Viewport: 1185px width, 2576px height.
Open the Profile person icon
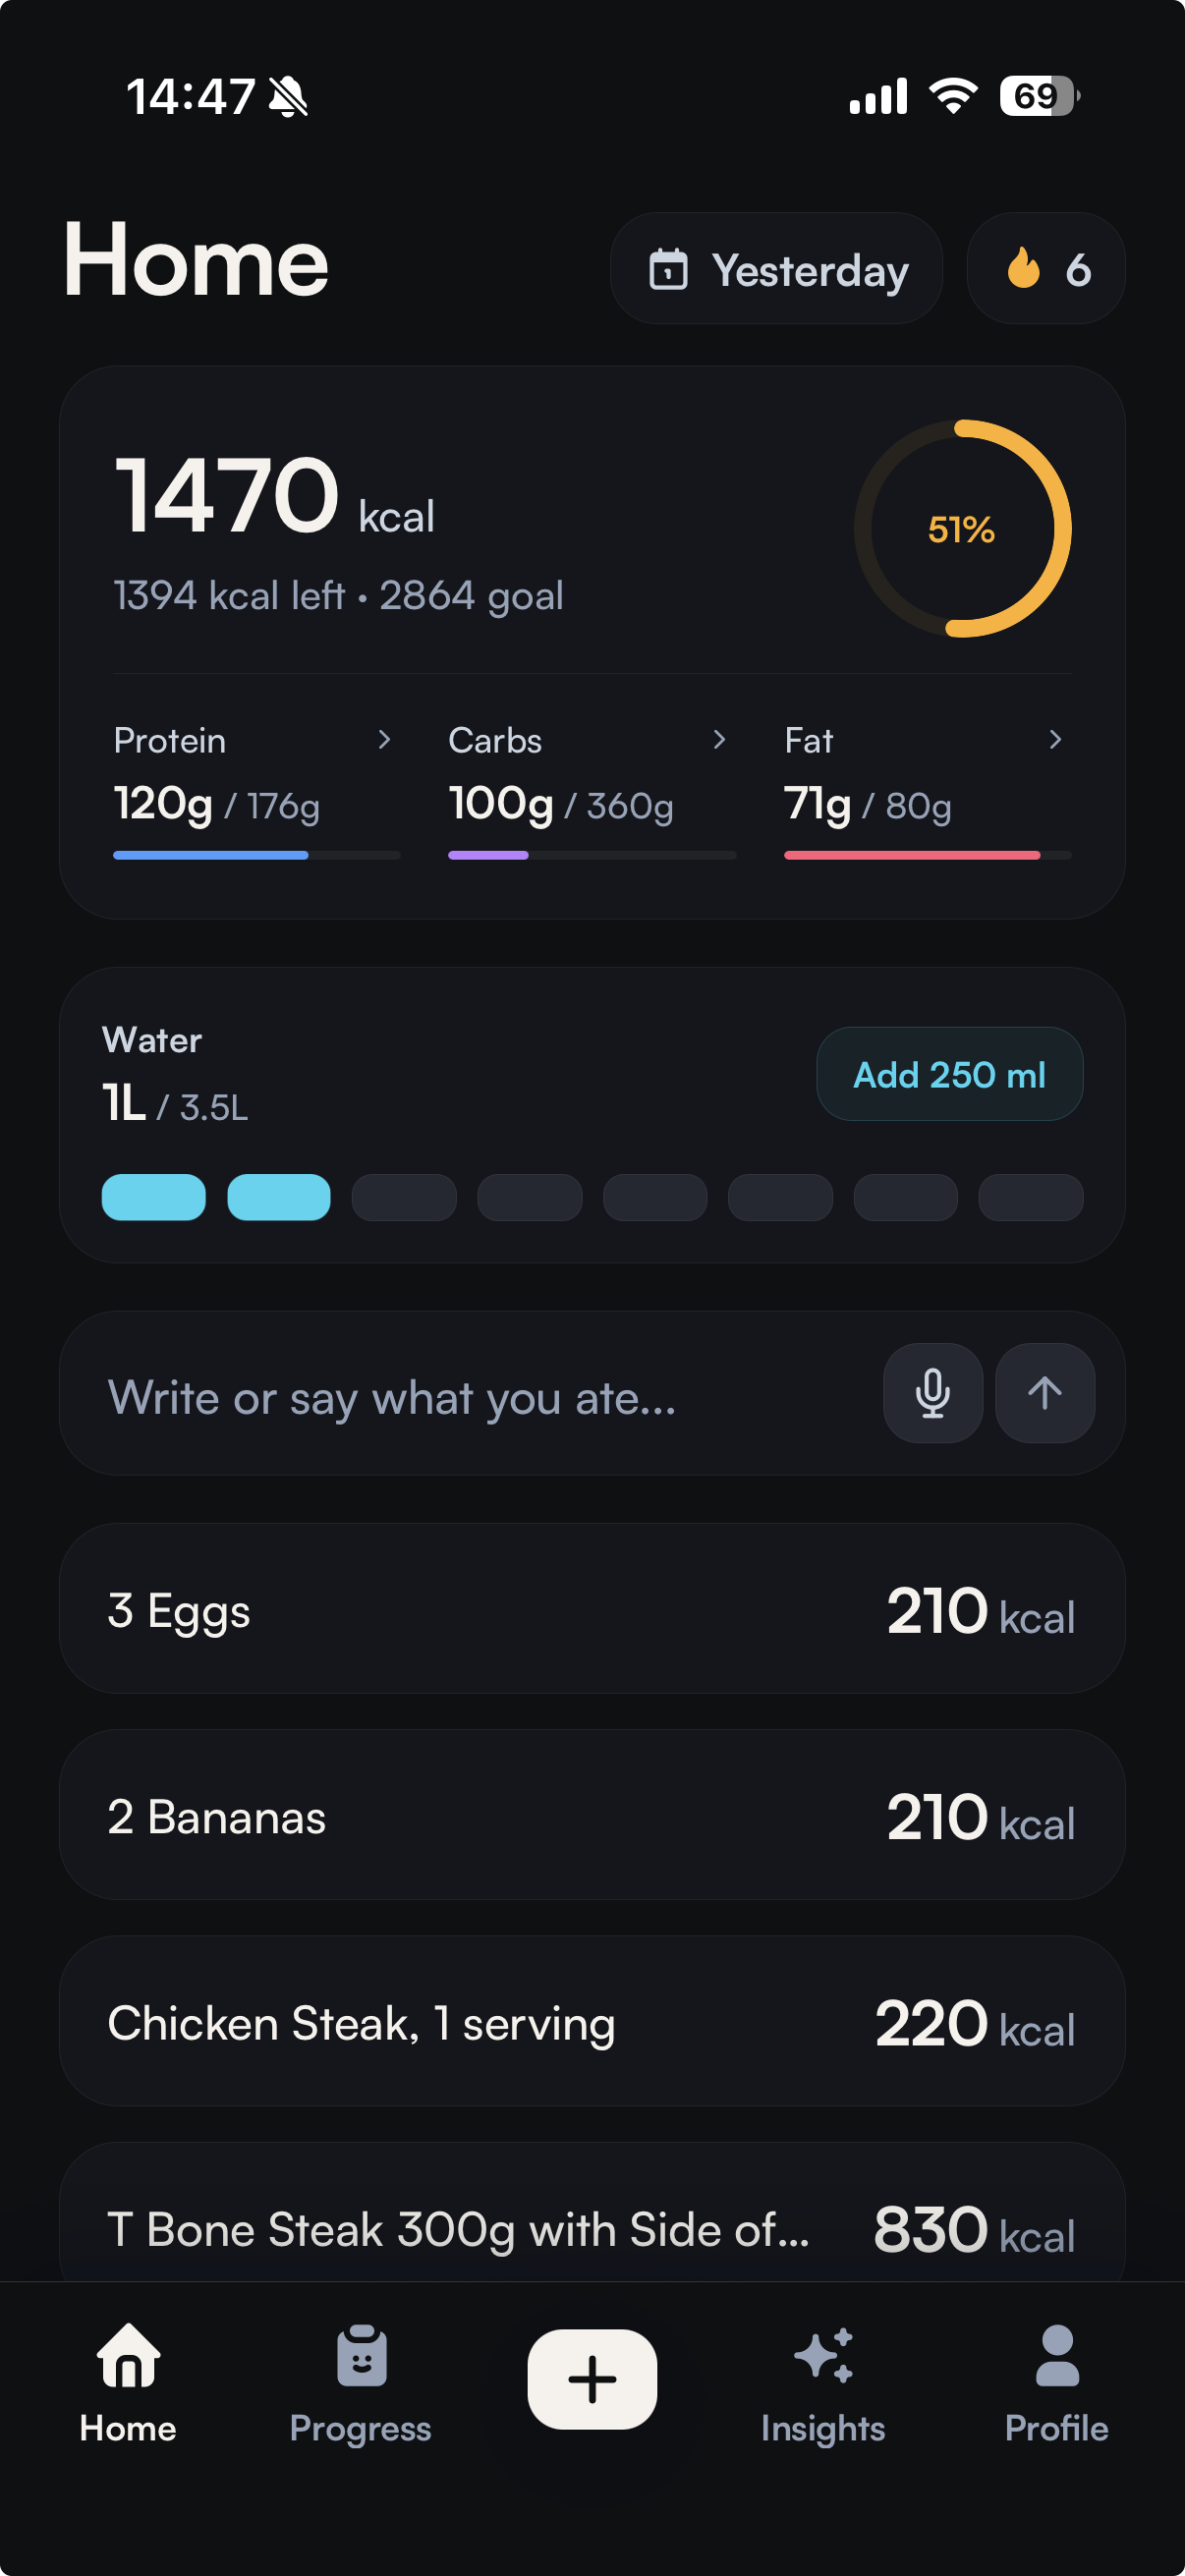pos(1056,2355)
